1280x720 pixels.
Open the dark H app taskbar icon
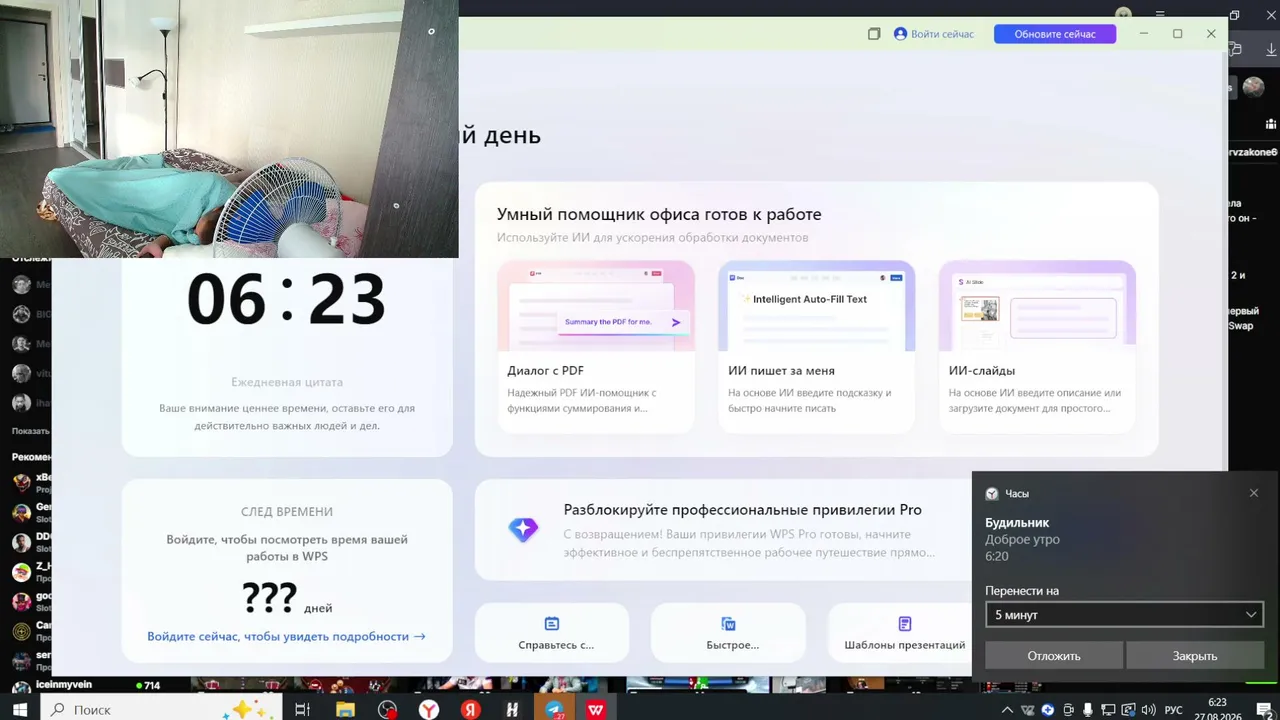pyautogui.click(x=512, y=709)
